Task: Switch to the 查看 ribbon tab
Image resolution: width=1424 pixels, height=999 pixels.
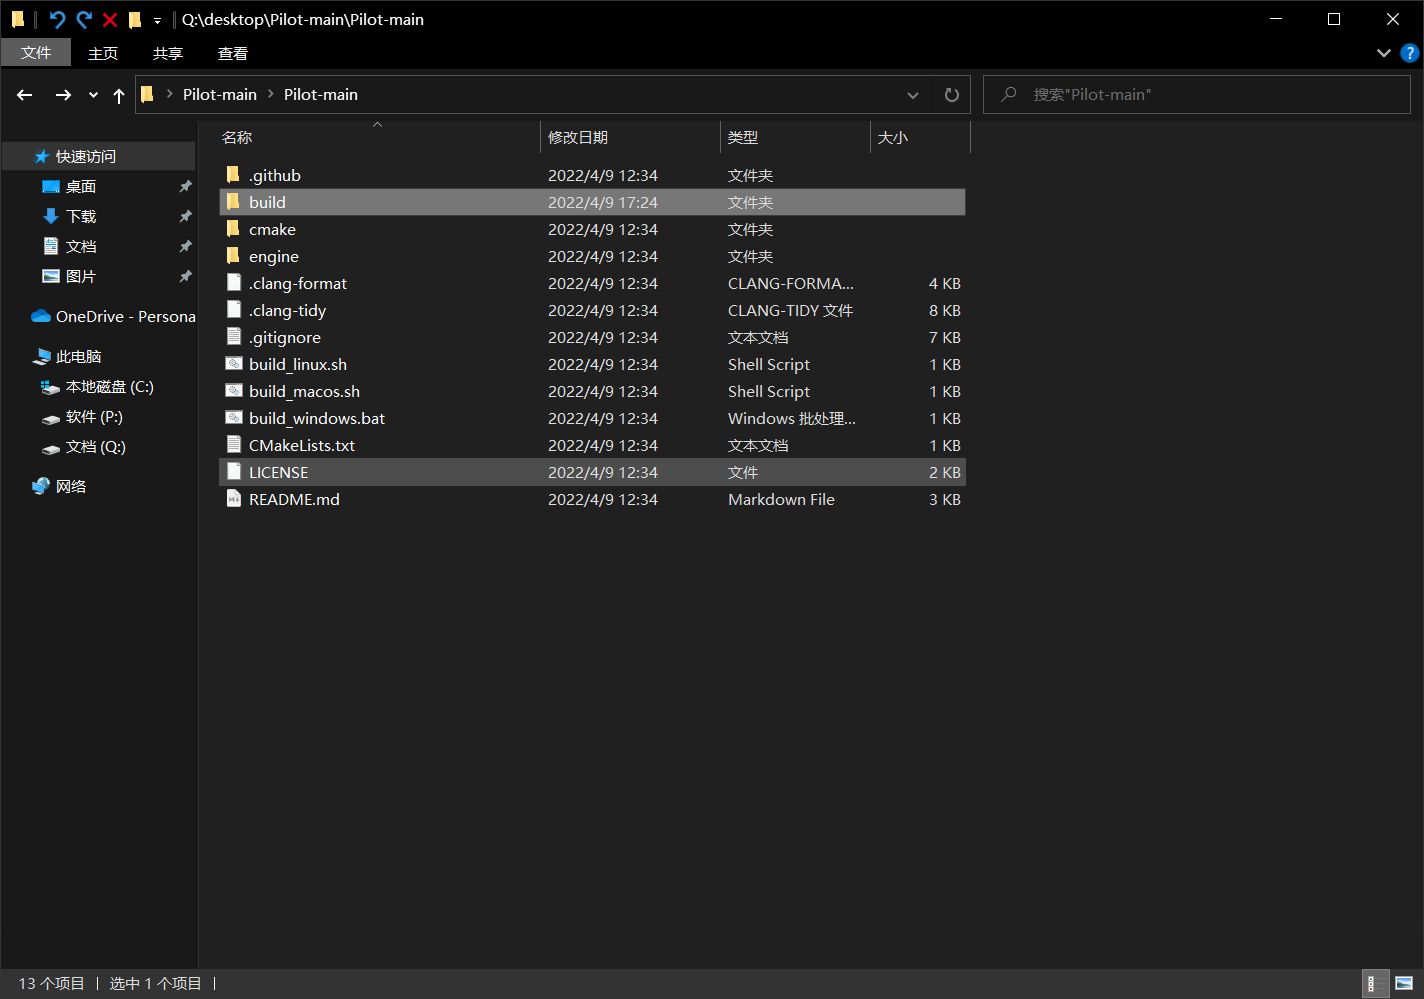Action: click(233, 53)
